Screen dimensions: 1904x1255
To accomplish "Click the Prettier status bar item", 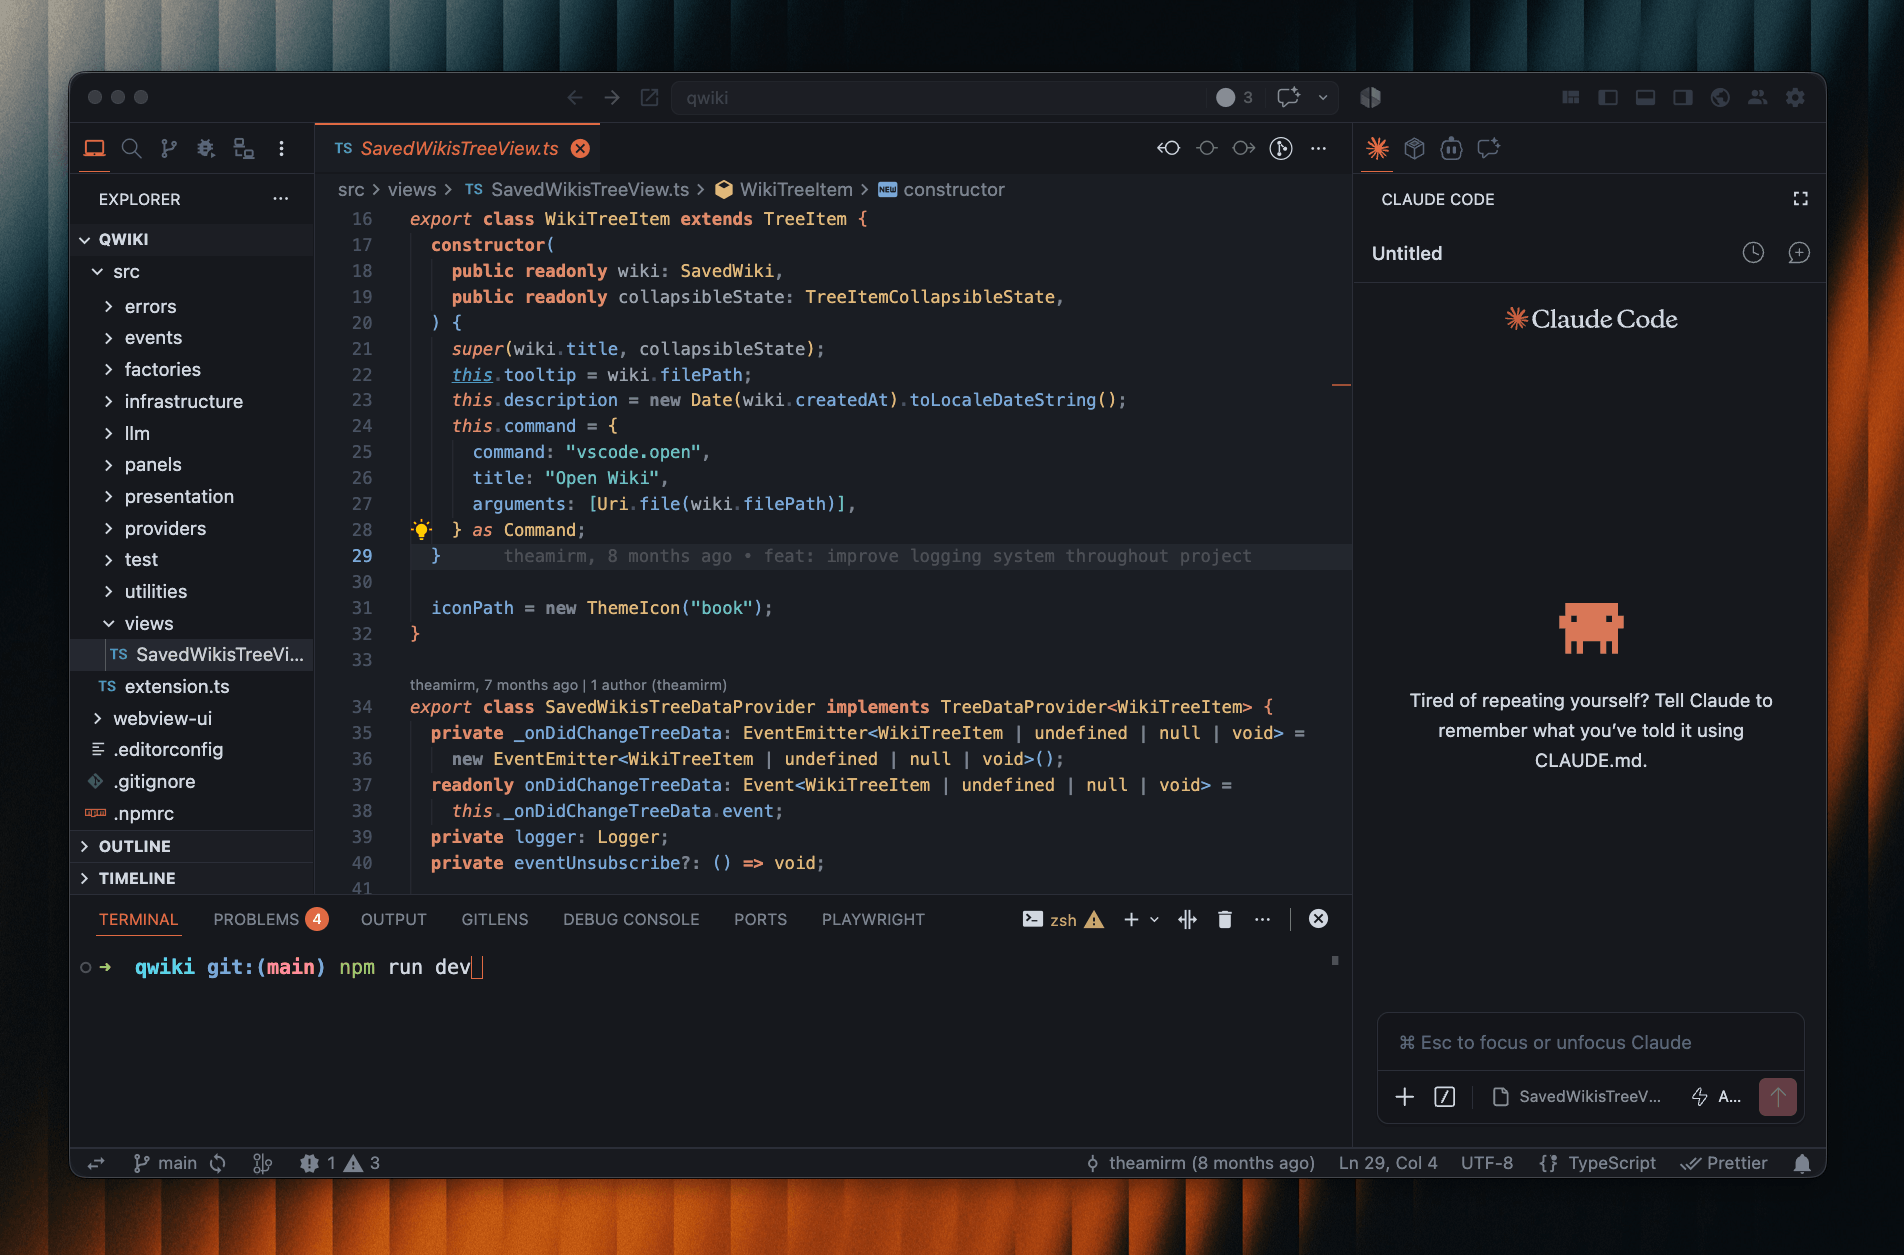I will click(x=1724, y=1163).
